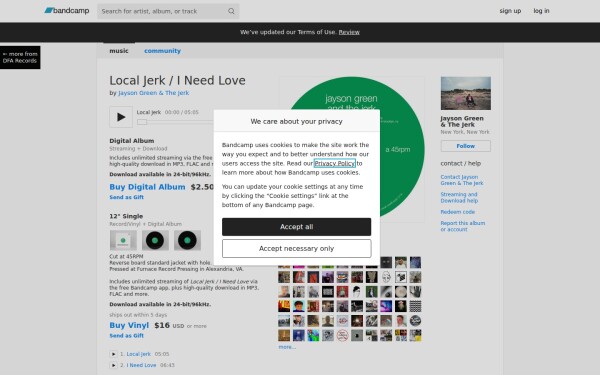Show more supporters link
The image size is (600, 375).
pyautogui.click(x=287, y=347)
